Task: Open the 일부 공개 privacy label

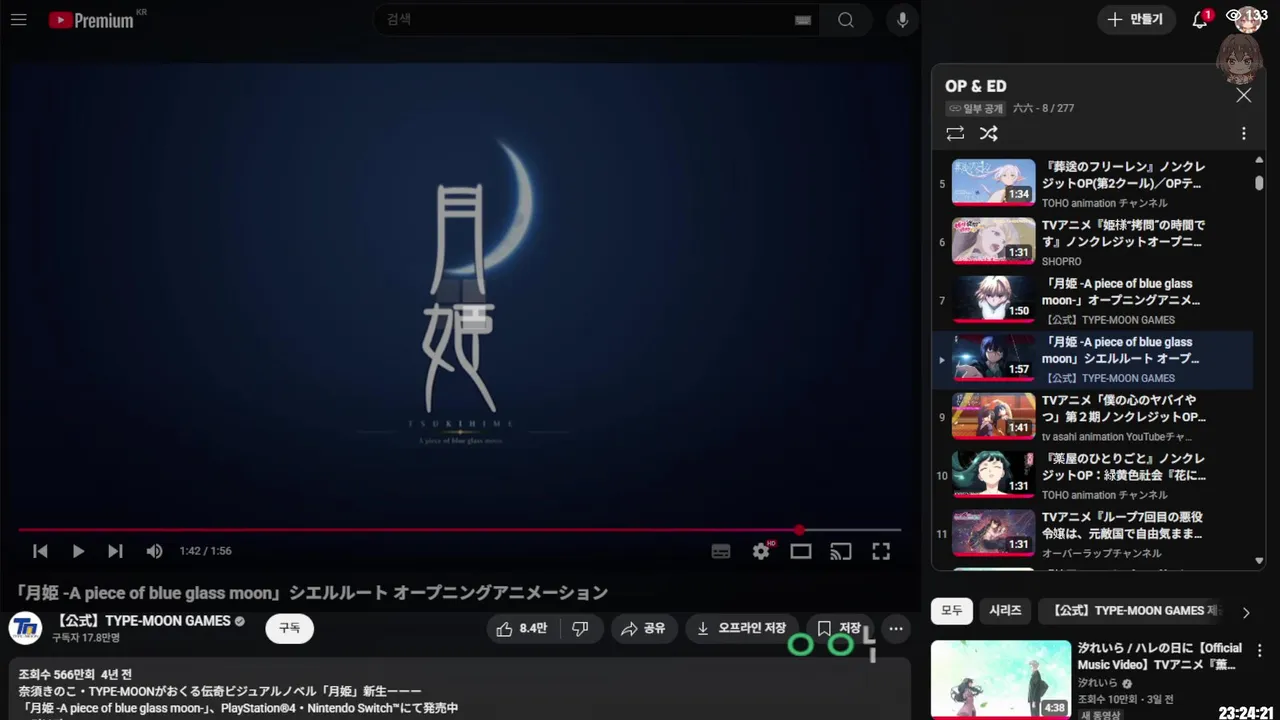Action: pos(974,108)
